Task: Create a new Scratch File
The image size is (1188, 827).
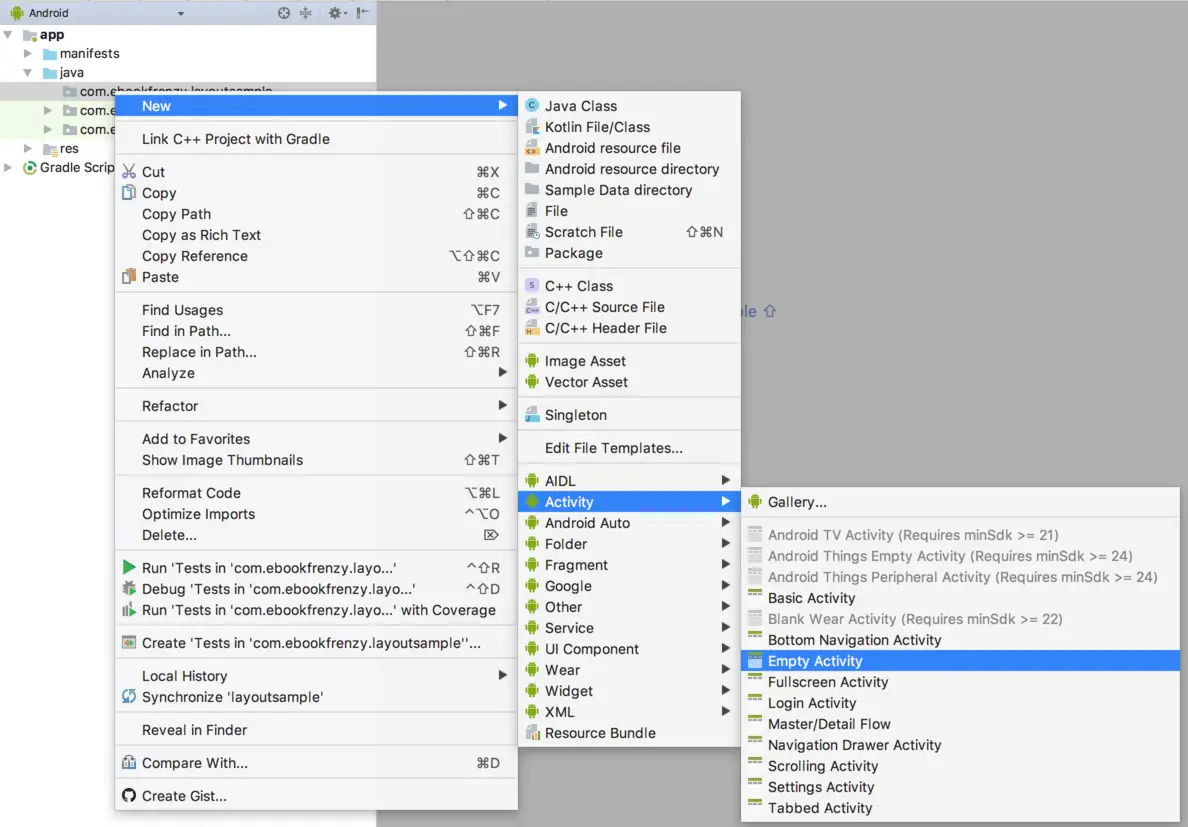Action: [x=585, y=231]
